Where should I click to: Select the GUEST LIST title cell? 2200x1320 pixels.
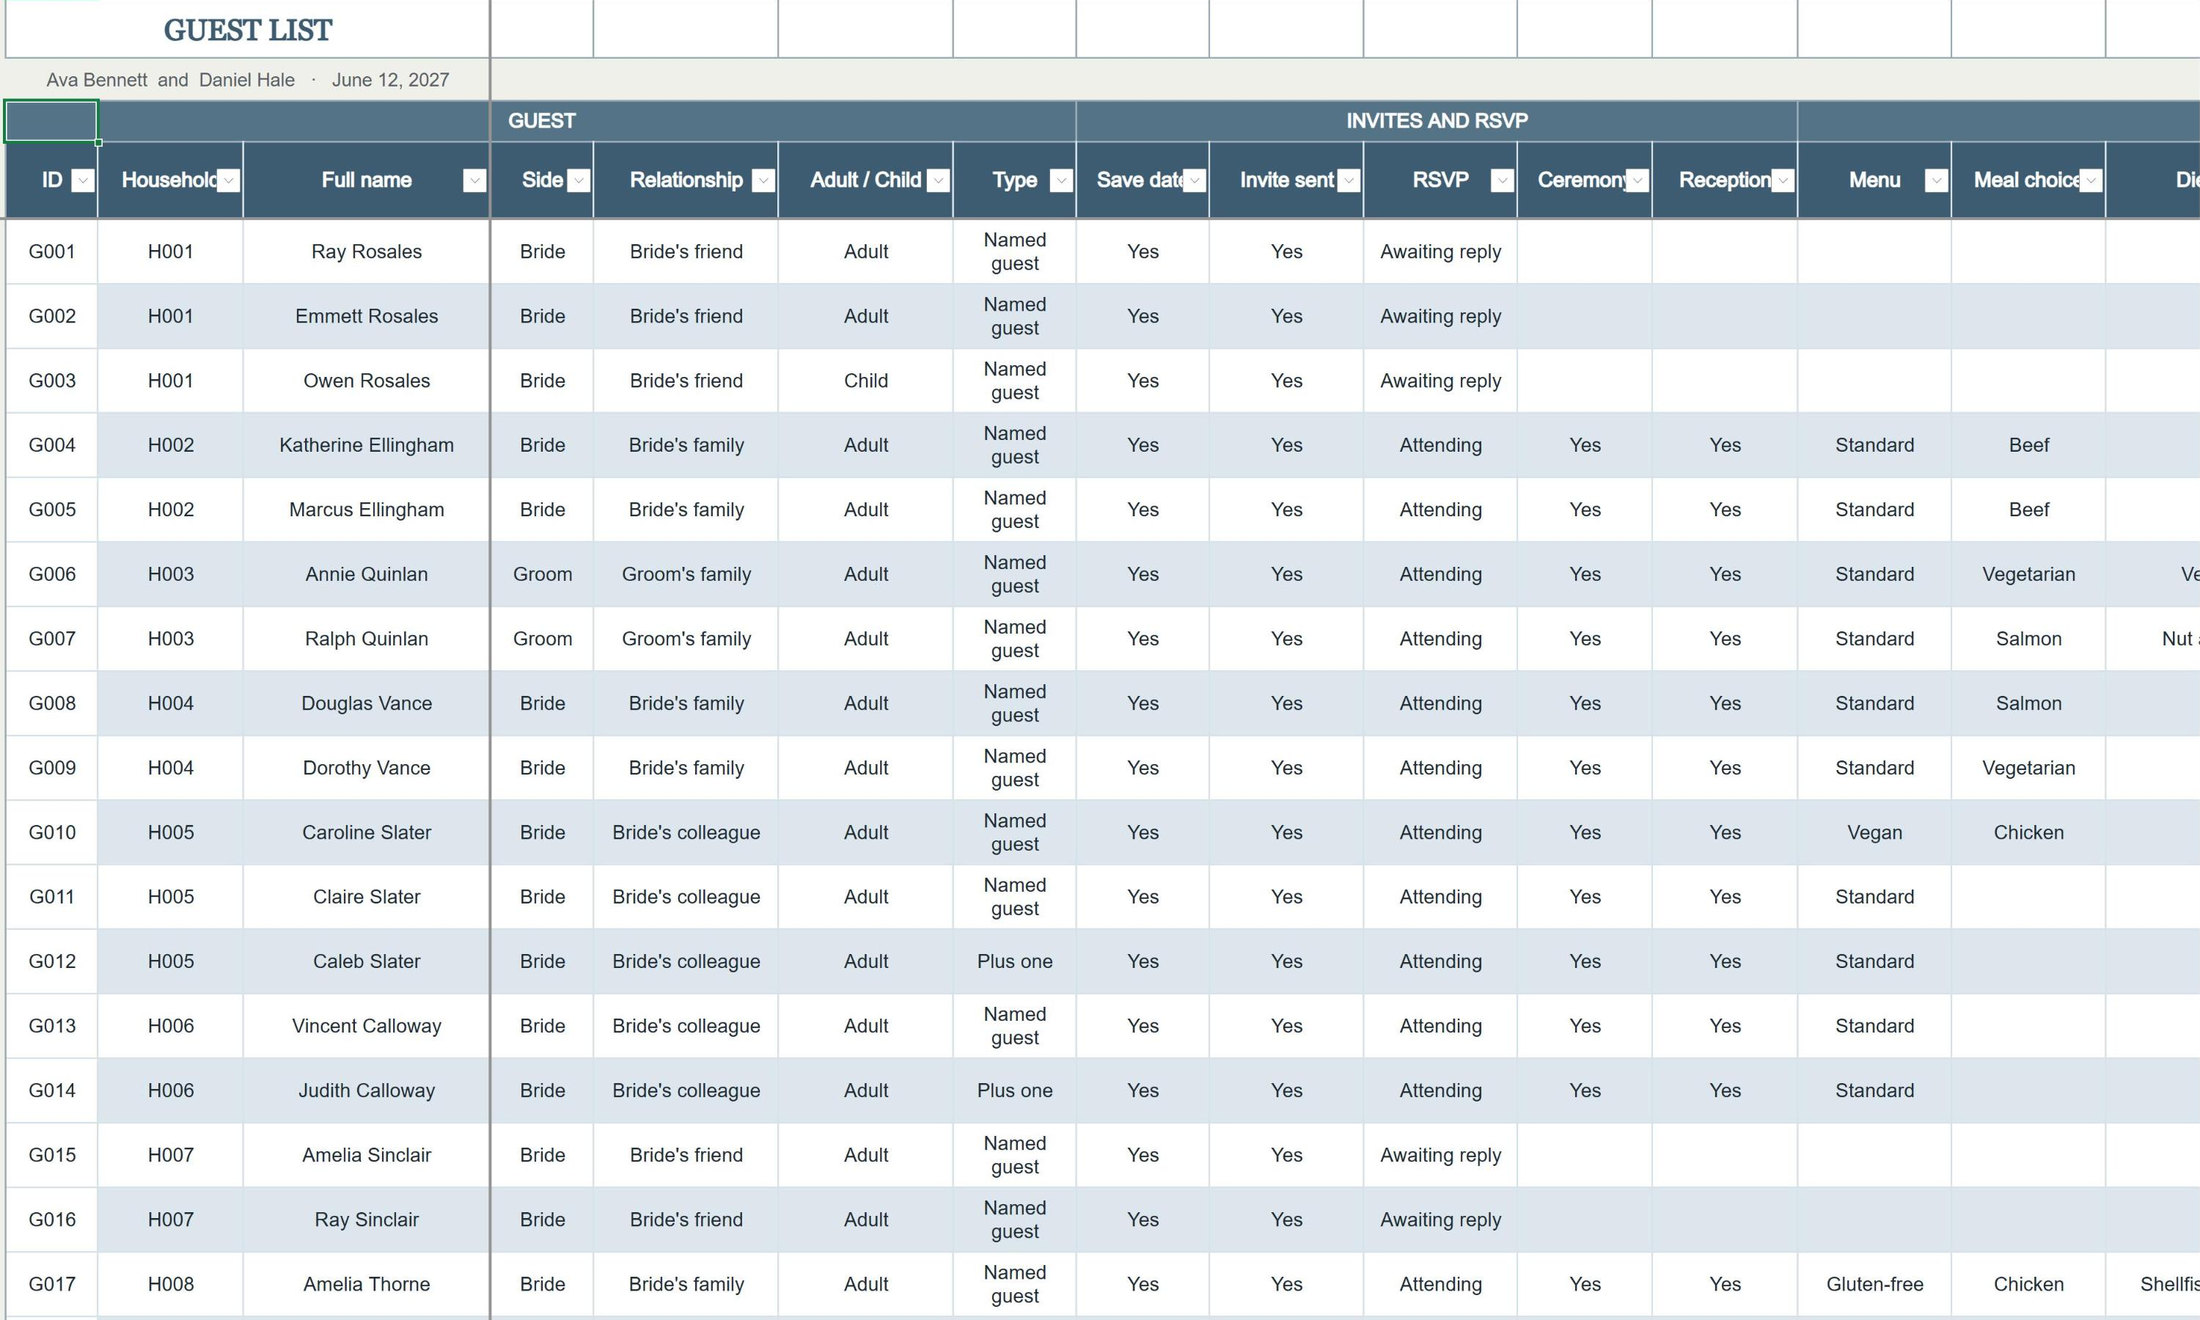click(248, 30)
